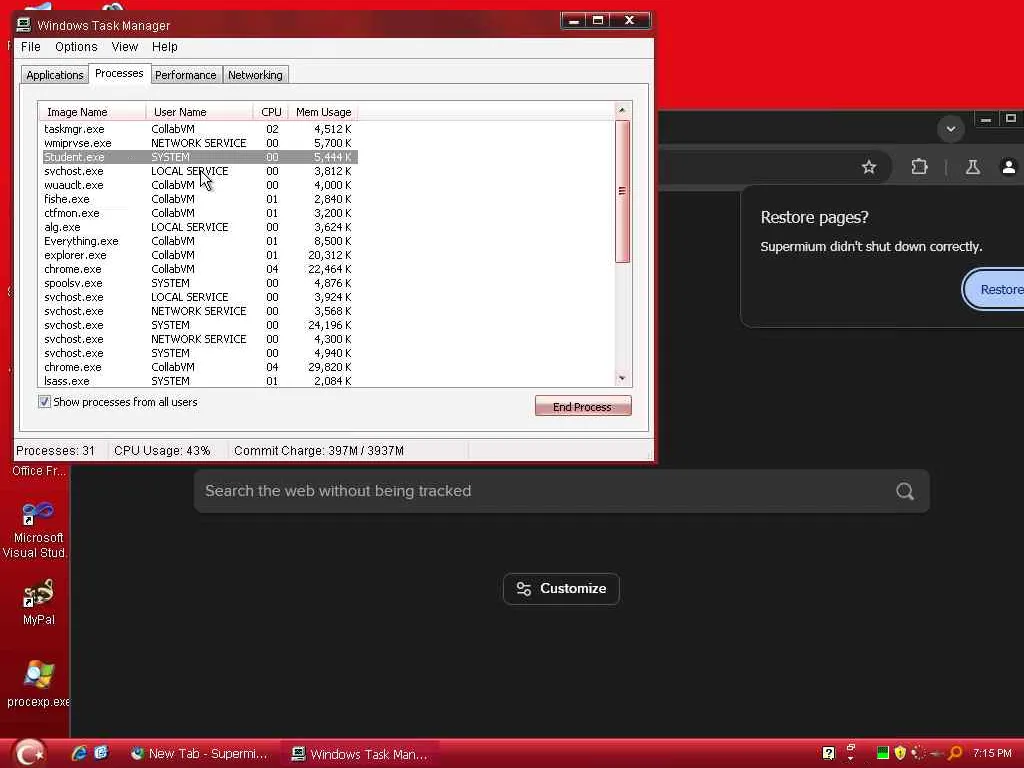Select wmiprvse.exe process row

coord(198,143)
